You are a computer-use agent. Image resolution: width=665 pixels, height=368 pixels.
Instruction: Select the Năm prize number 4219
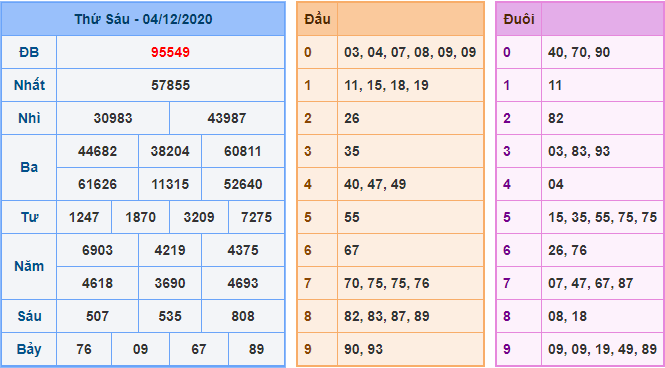click(x=170, y=250)
